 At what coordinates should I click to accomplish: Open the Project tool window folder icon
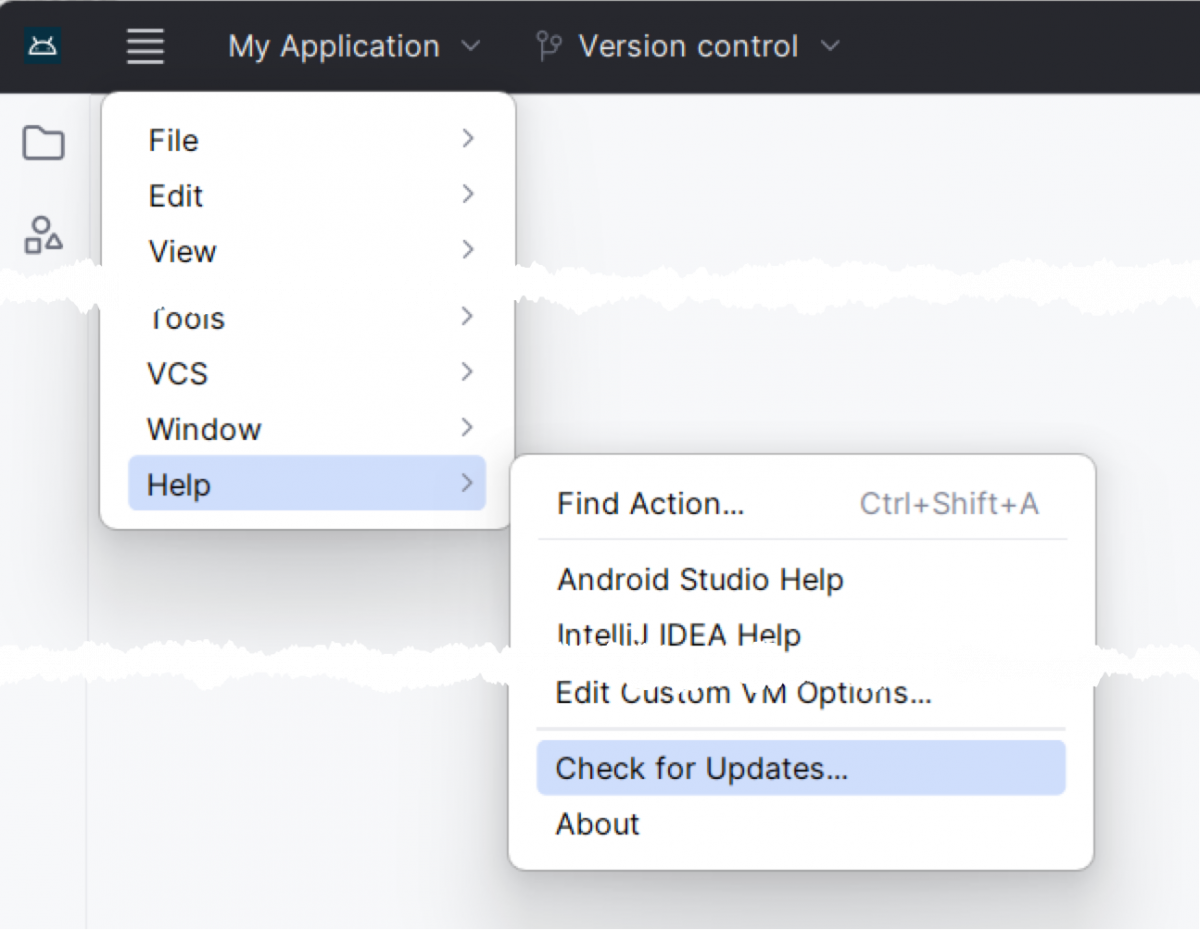43,143
